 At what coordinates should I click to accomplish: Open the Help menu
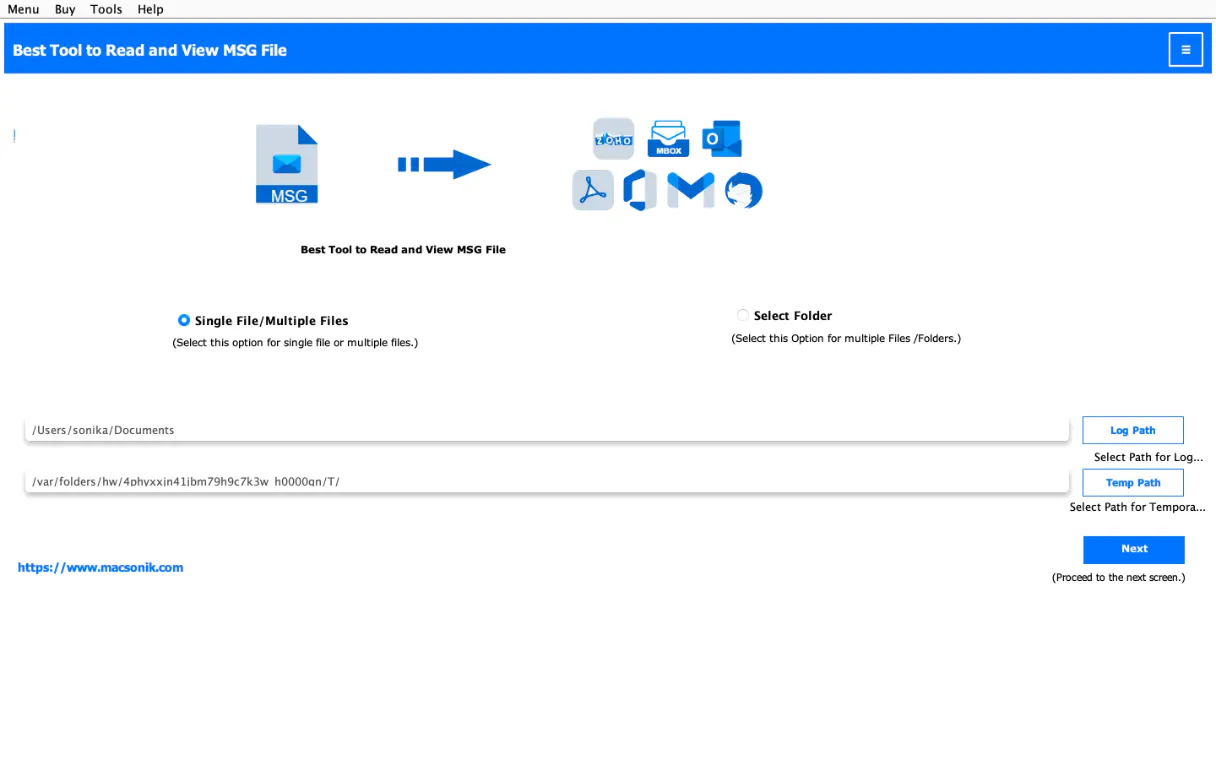[150, 9]
